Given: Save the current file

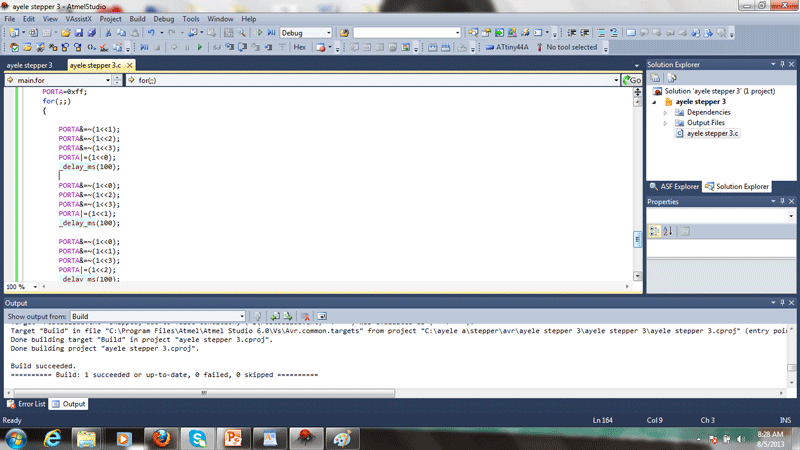Looking at the screenshot, I should [x=79, y=33].
